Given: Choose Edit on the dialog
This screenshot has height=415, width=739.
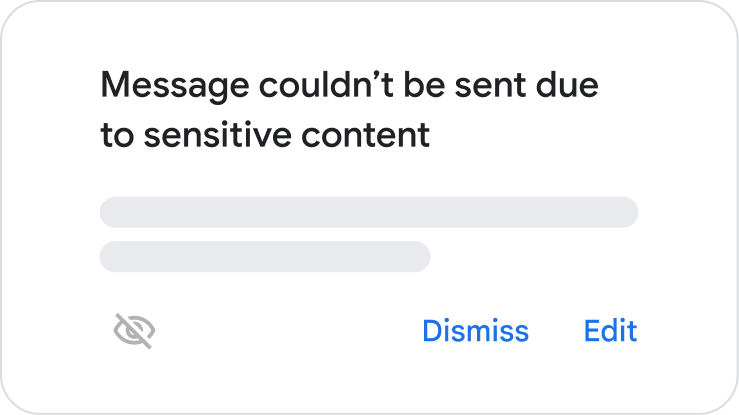Looking at the screenshot, I should coord(610,331).
